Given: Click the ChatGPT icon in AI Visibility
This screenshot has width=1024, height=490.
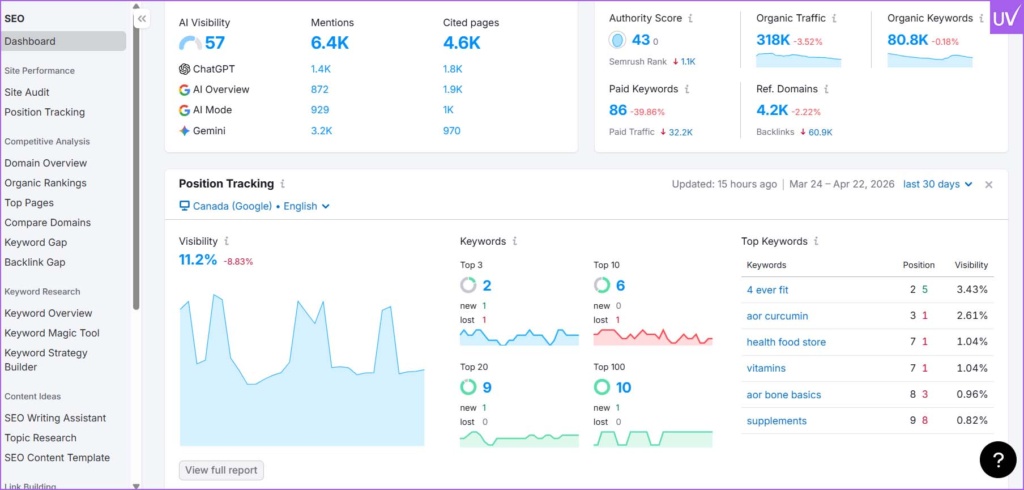Looking at the screenshot, I should (x=184, y=69).
